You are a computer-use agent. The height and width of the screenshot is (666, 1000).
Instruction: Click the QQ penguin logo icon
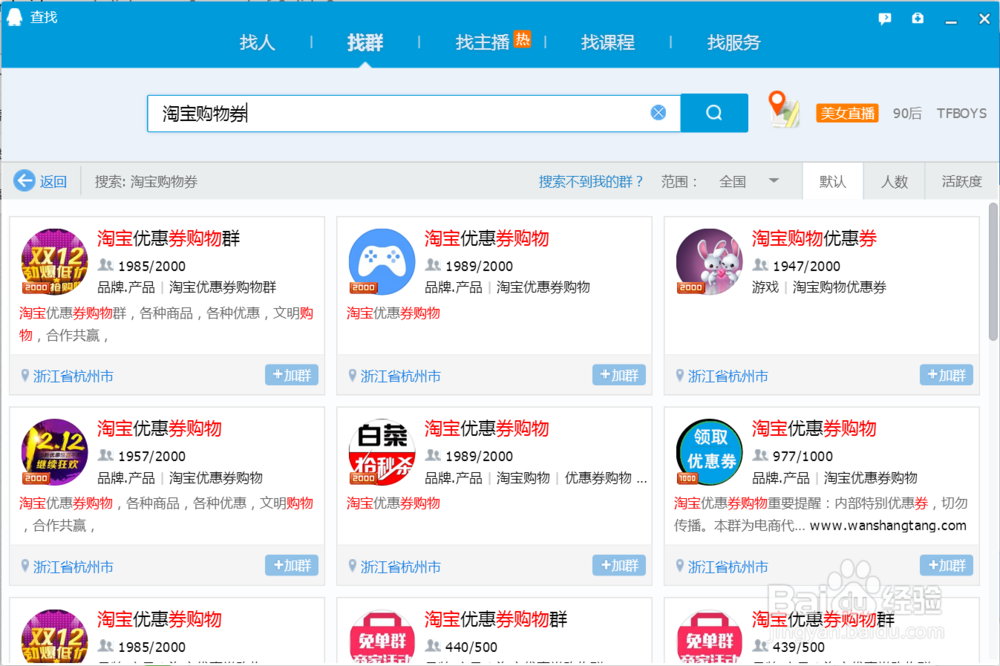coord(14,17)
